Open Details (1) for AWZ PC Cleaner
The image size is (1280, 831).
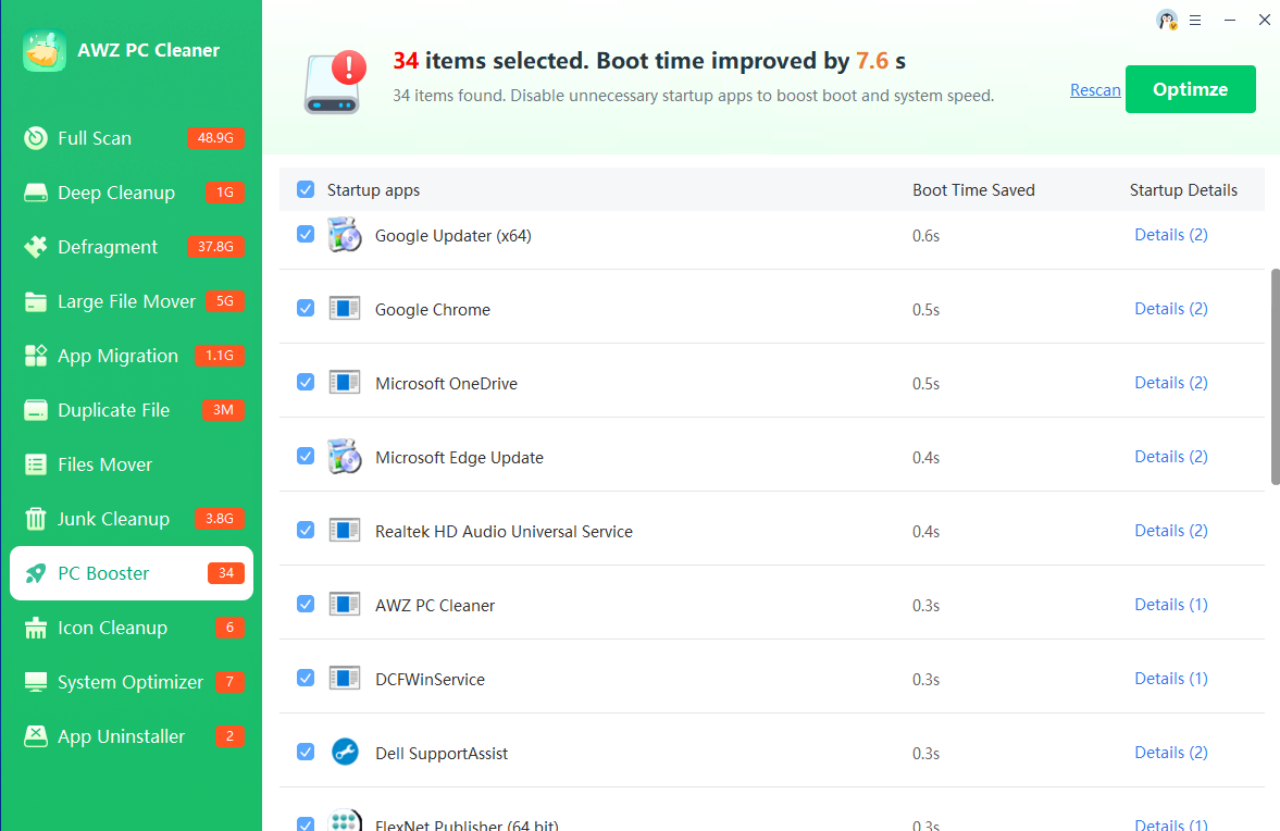click(1171, 605)
